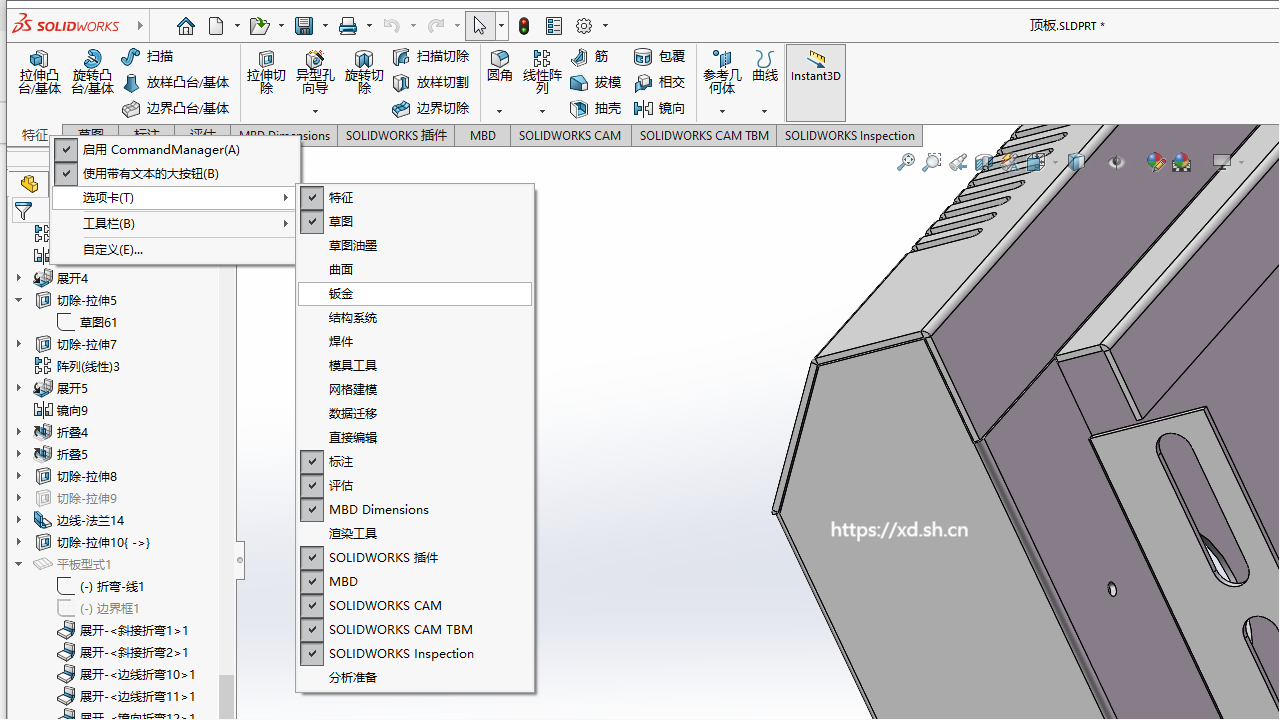The height and width of the screenshot is (720, 1280).
Task: Uncheck the SOLIDWORKS CAM TBM tab option
Action: coord(400,630)
